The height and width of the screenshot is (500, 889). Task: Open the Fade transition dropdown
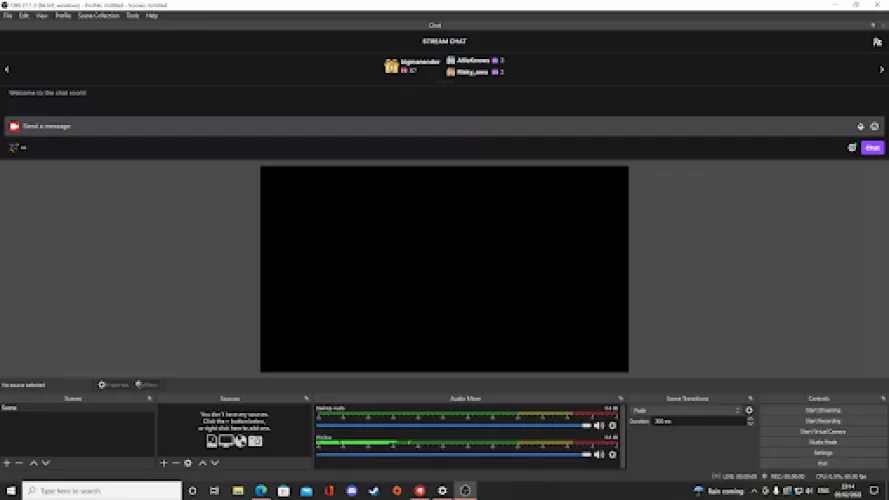pyautogui.click(x=687, y=410)
